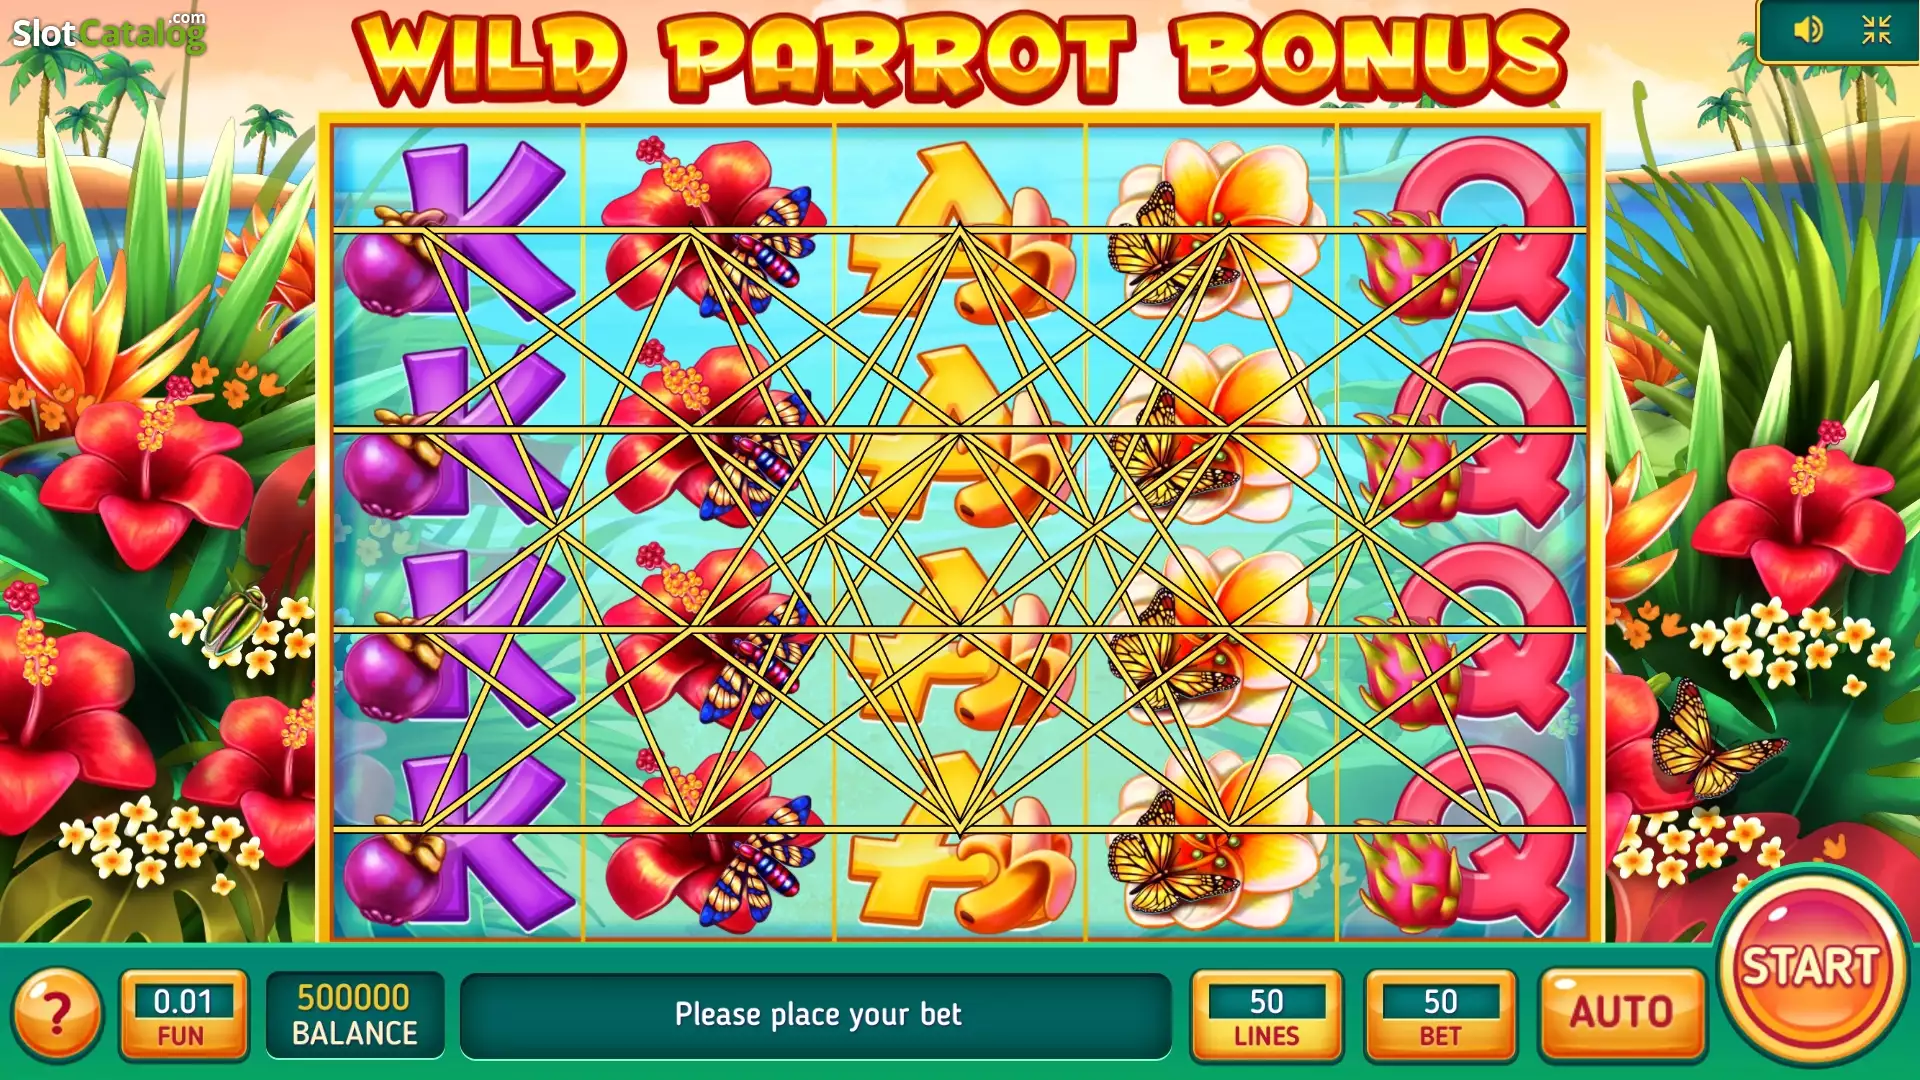This screenshot has height=1080, width=1920.
Task: Mute the game sound speaker icon
Action: [x=1808, y=30]
